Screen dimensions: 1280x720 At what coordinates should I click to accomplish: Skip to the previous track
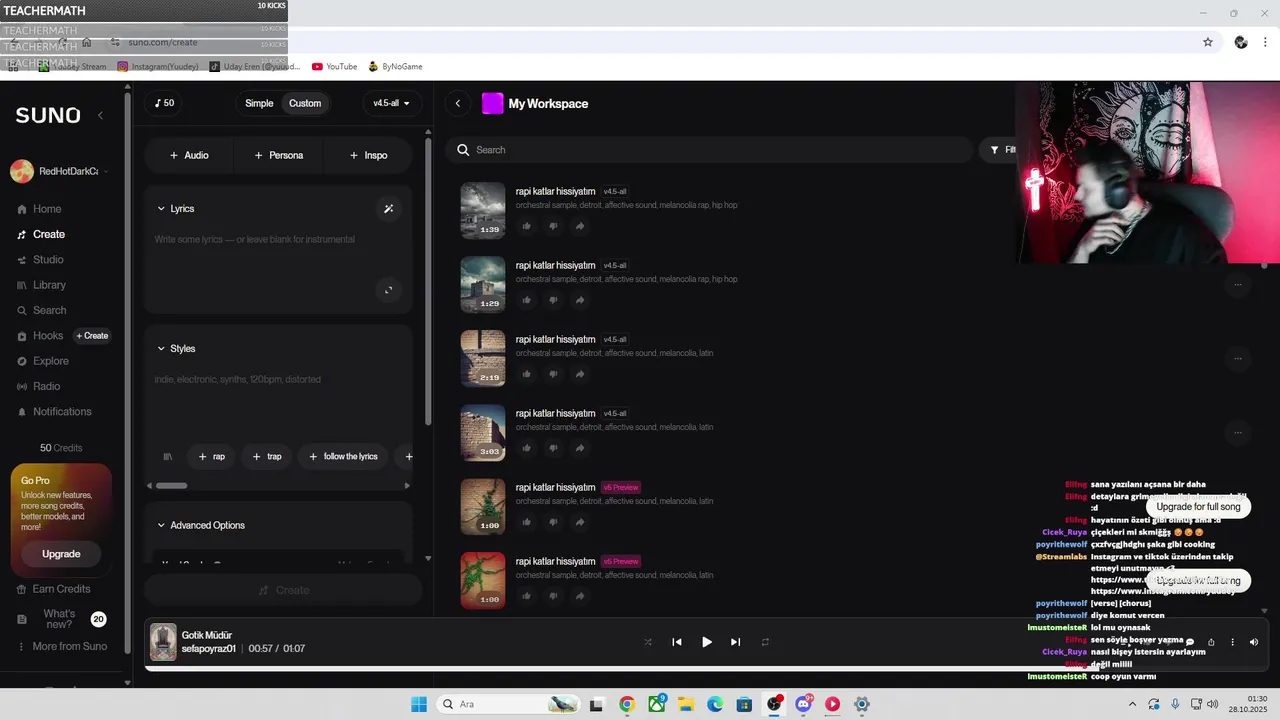click(677, 642)
